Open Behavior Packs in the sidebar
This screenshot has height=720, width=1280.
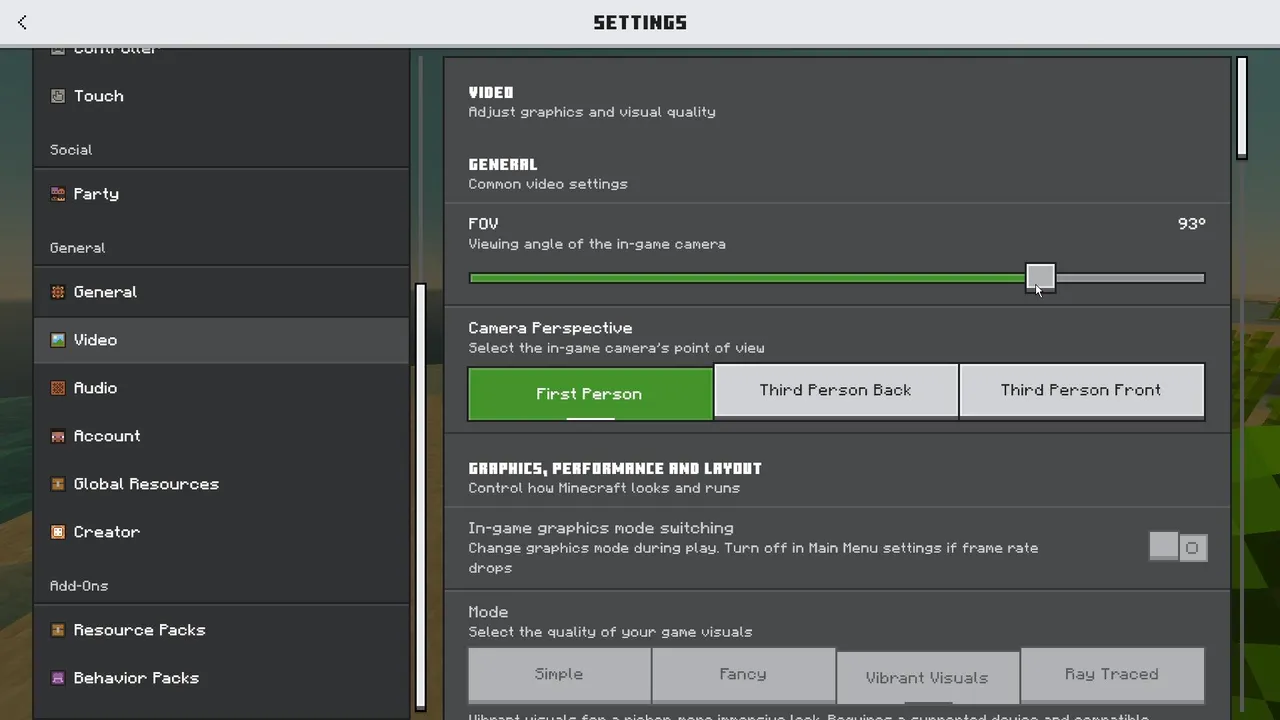coord(221,678)
